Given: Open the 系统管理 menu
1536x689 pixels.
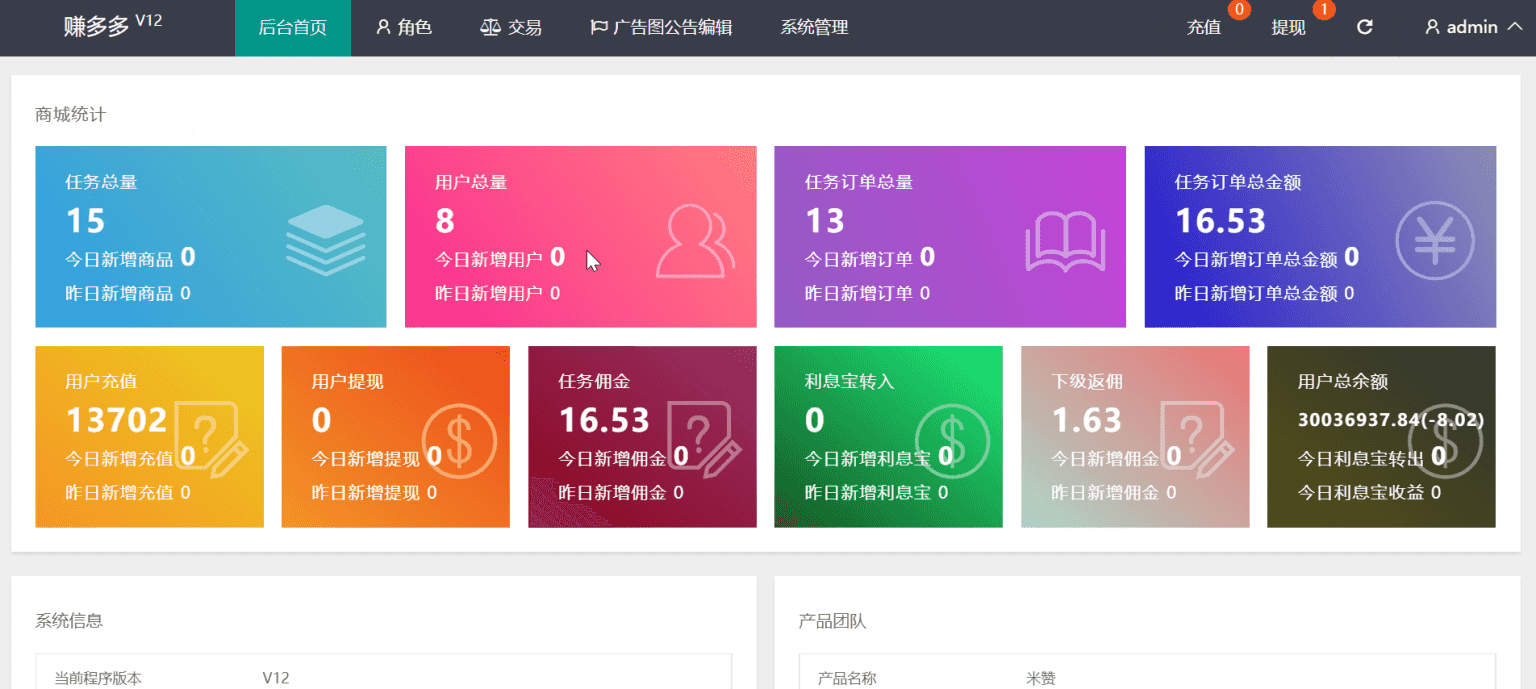Looking at the screenshot, I should click(x=814, y=28).
